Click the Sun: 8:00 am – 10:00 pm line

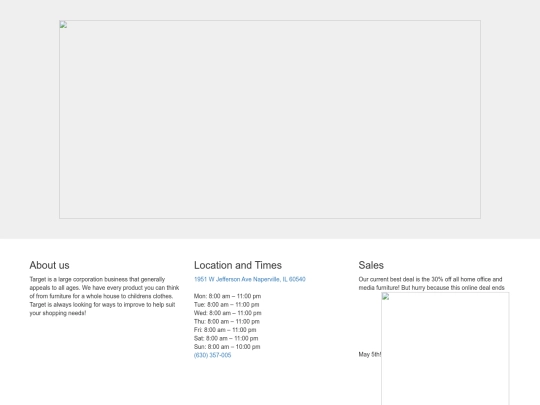[227, 347]
